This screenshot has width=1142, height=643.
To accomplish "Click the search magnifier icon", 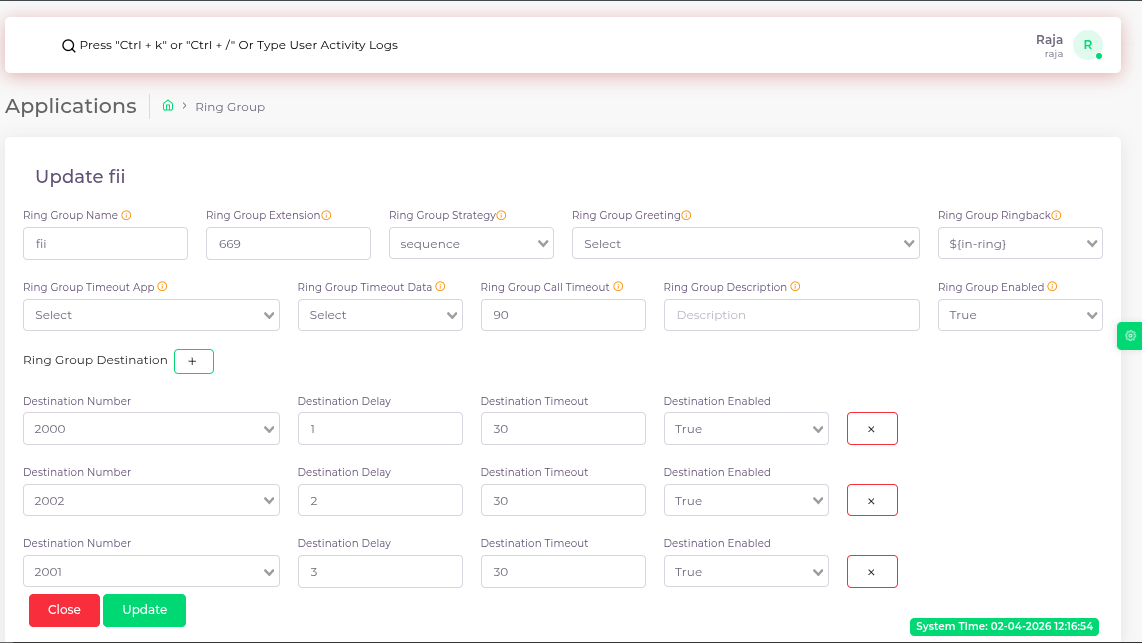I will point(68,46).
